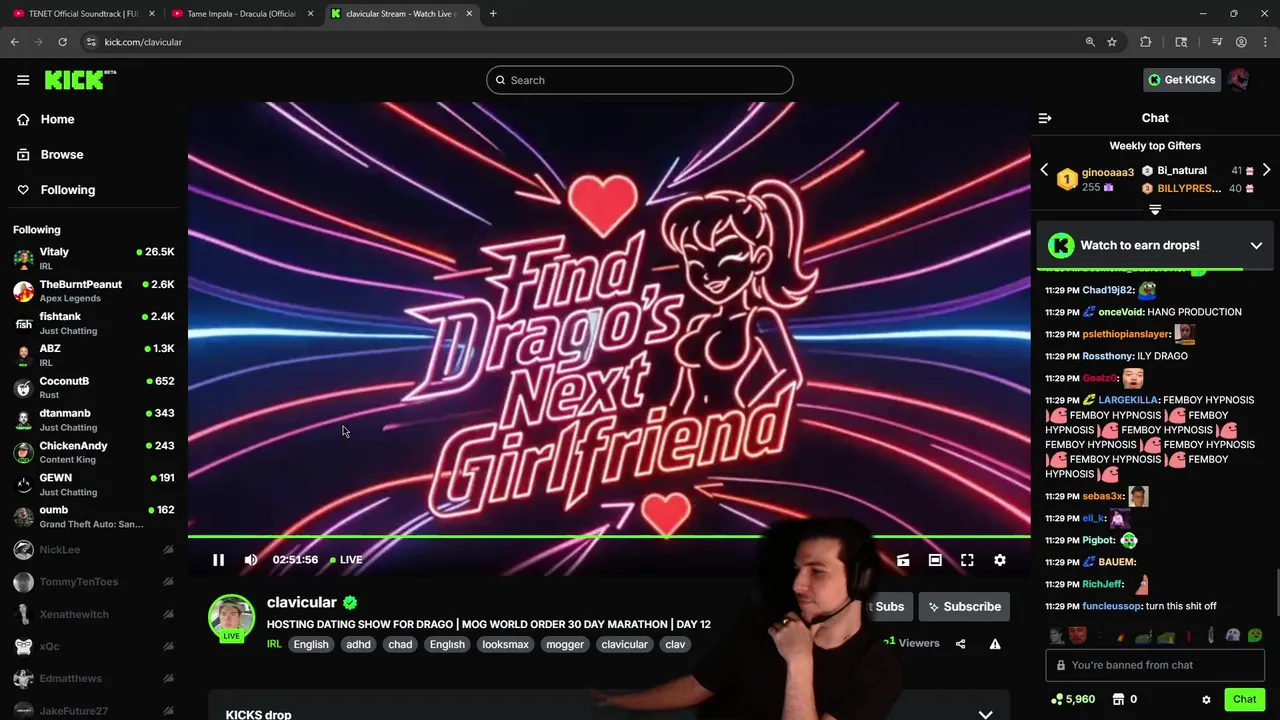
Task: Send message with Chat button
Action: (x=1244, y=700)
